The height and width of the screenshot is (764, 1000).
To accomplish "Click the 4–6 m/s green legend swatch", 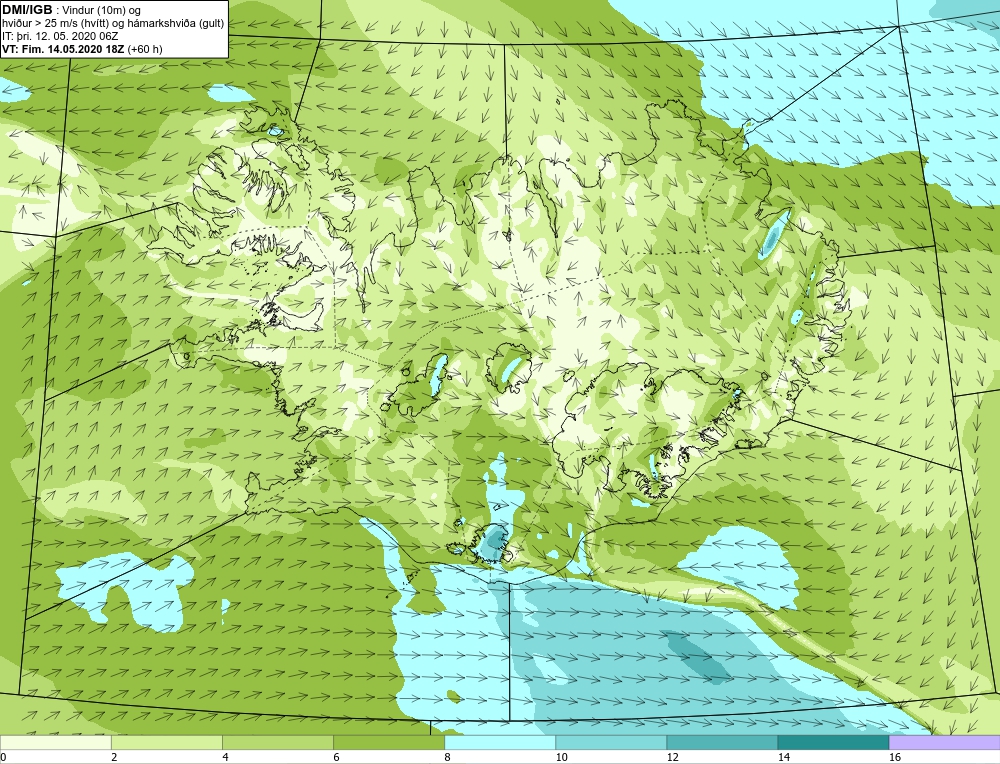I will 278,742.
